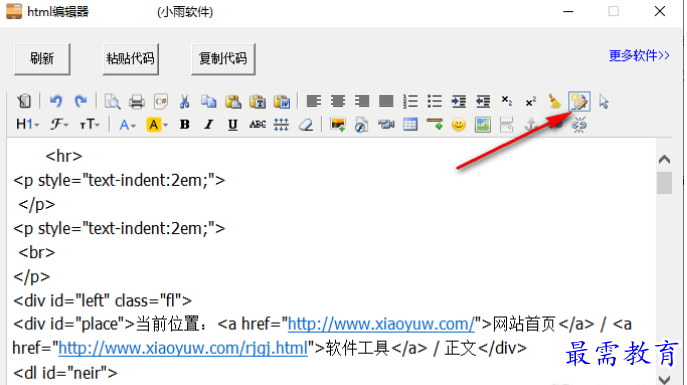Click the <dl id="neir"> line
The image size is (687, 385).
pos(65,373)
